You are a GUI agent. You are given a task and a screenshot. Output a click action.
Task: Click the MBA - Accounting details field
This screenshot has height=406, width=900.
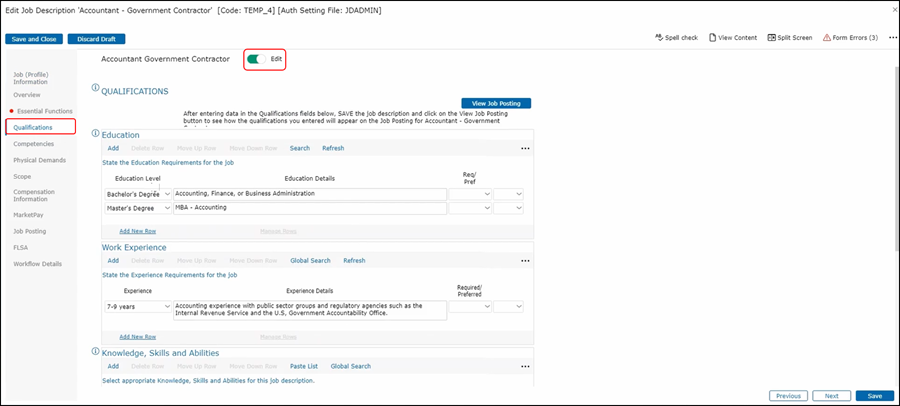pos(309,208)
